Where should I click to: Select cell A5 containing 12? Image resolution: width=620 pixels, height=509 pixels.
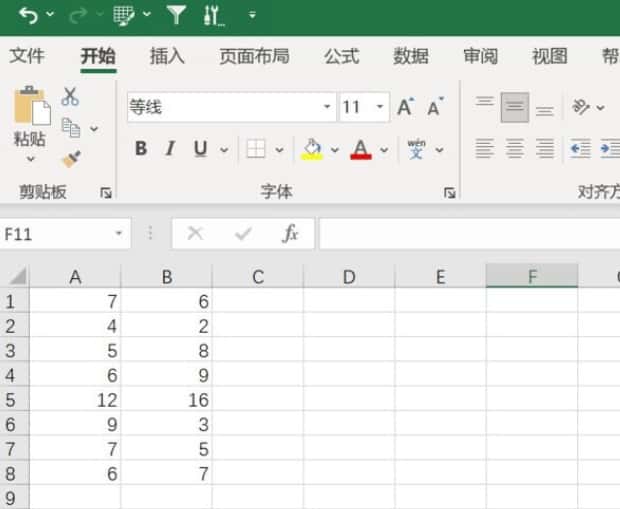pos(75,400)
